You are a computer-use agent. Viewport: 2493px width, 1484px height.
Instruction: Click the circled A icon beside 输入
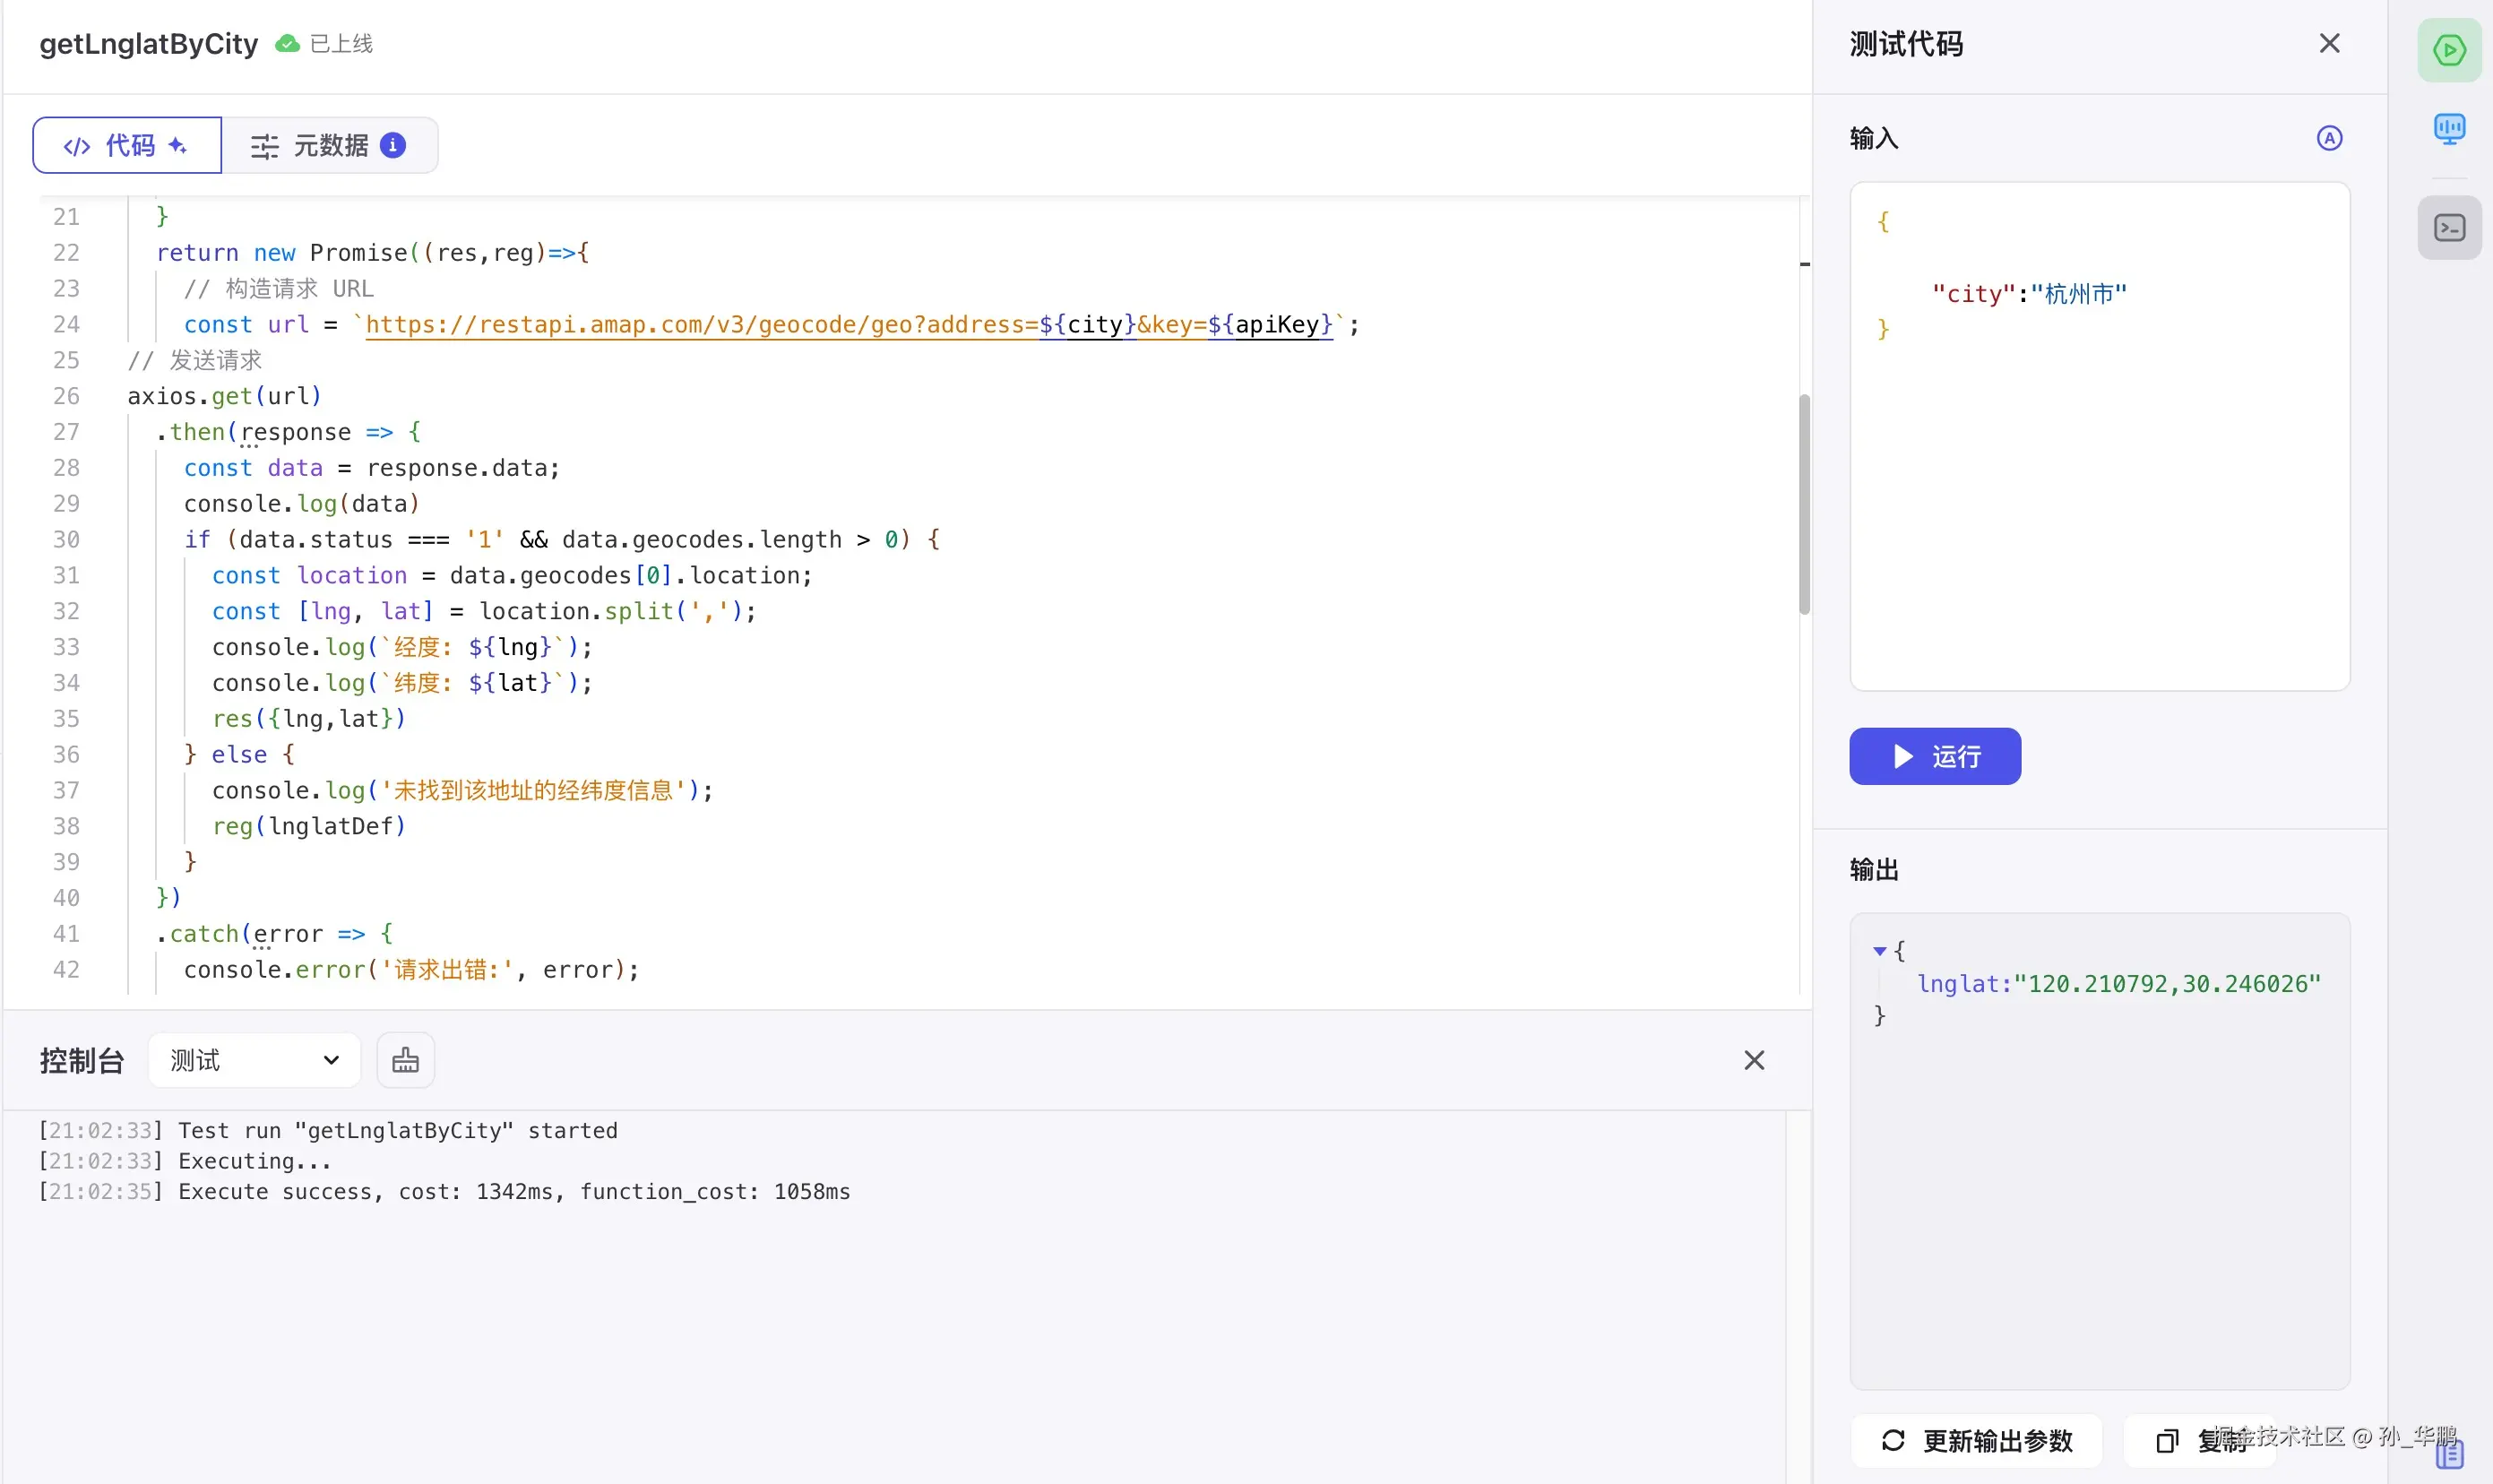[x=2329, y=138]
